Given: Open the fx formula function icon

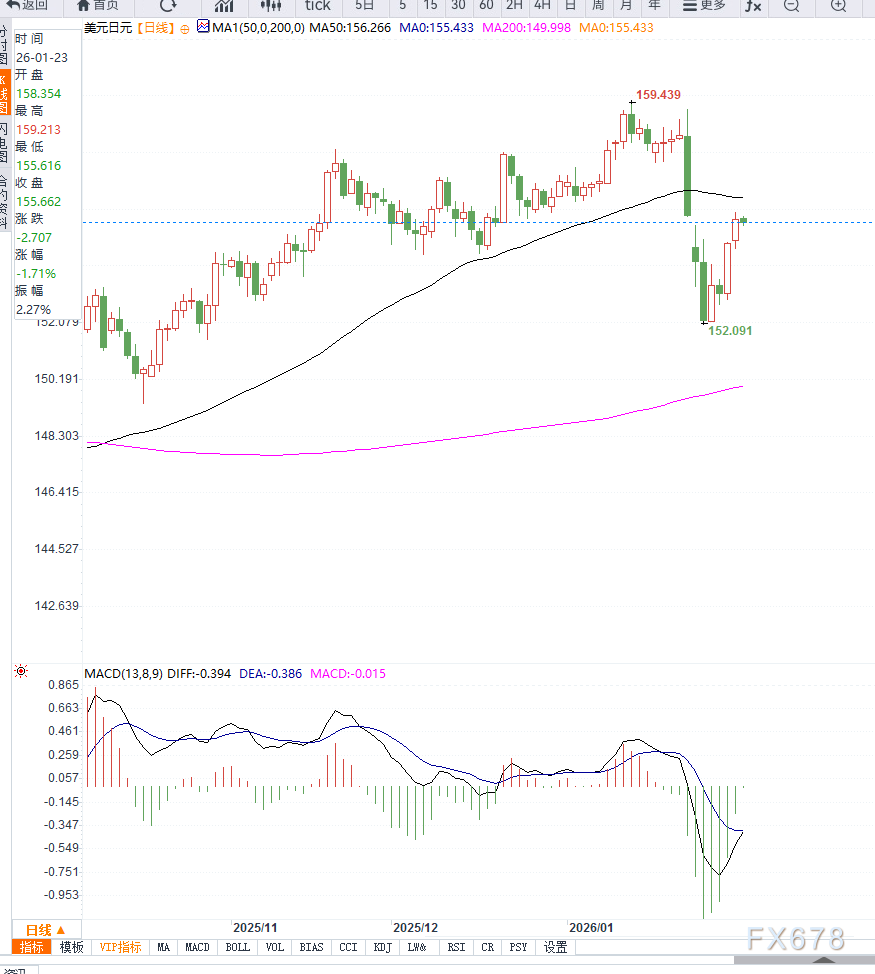Looking at the screenshot, I should point(752,6).
